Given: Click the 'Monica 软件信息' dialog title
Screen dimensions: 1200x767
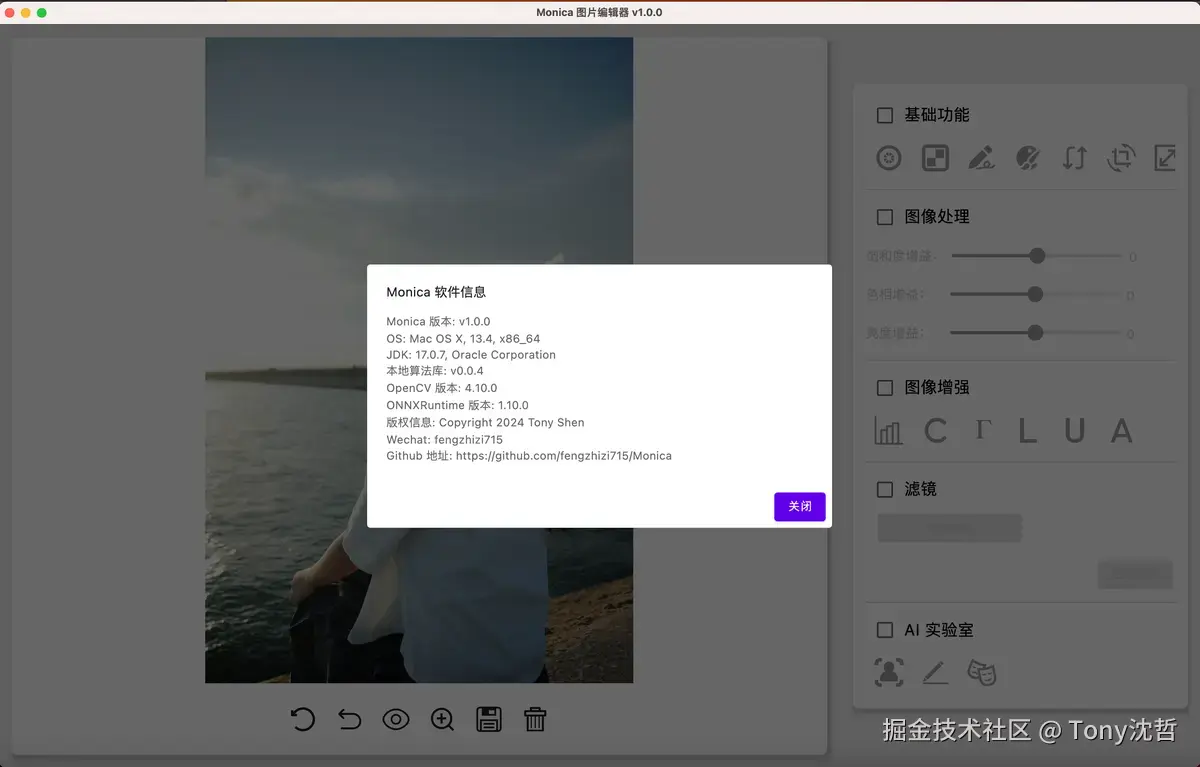Looking at the screenshot, I should coord(436,293).
